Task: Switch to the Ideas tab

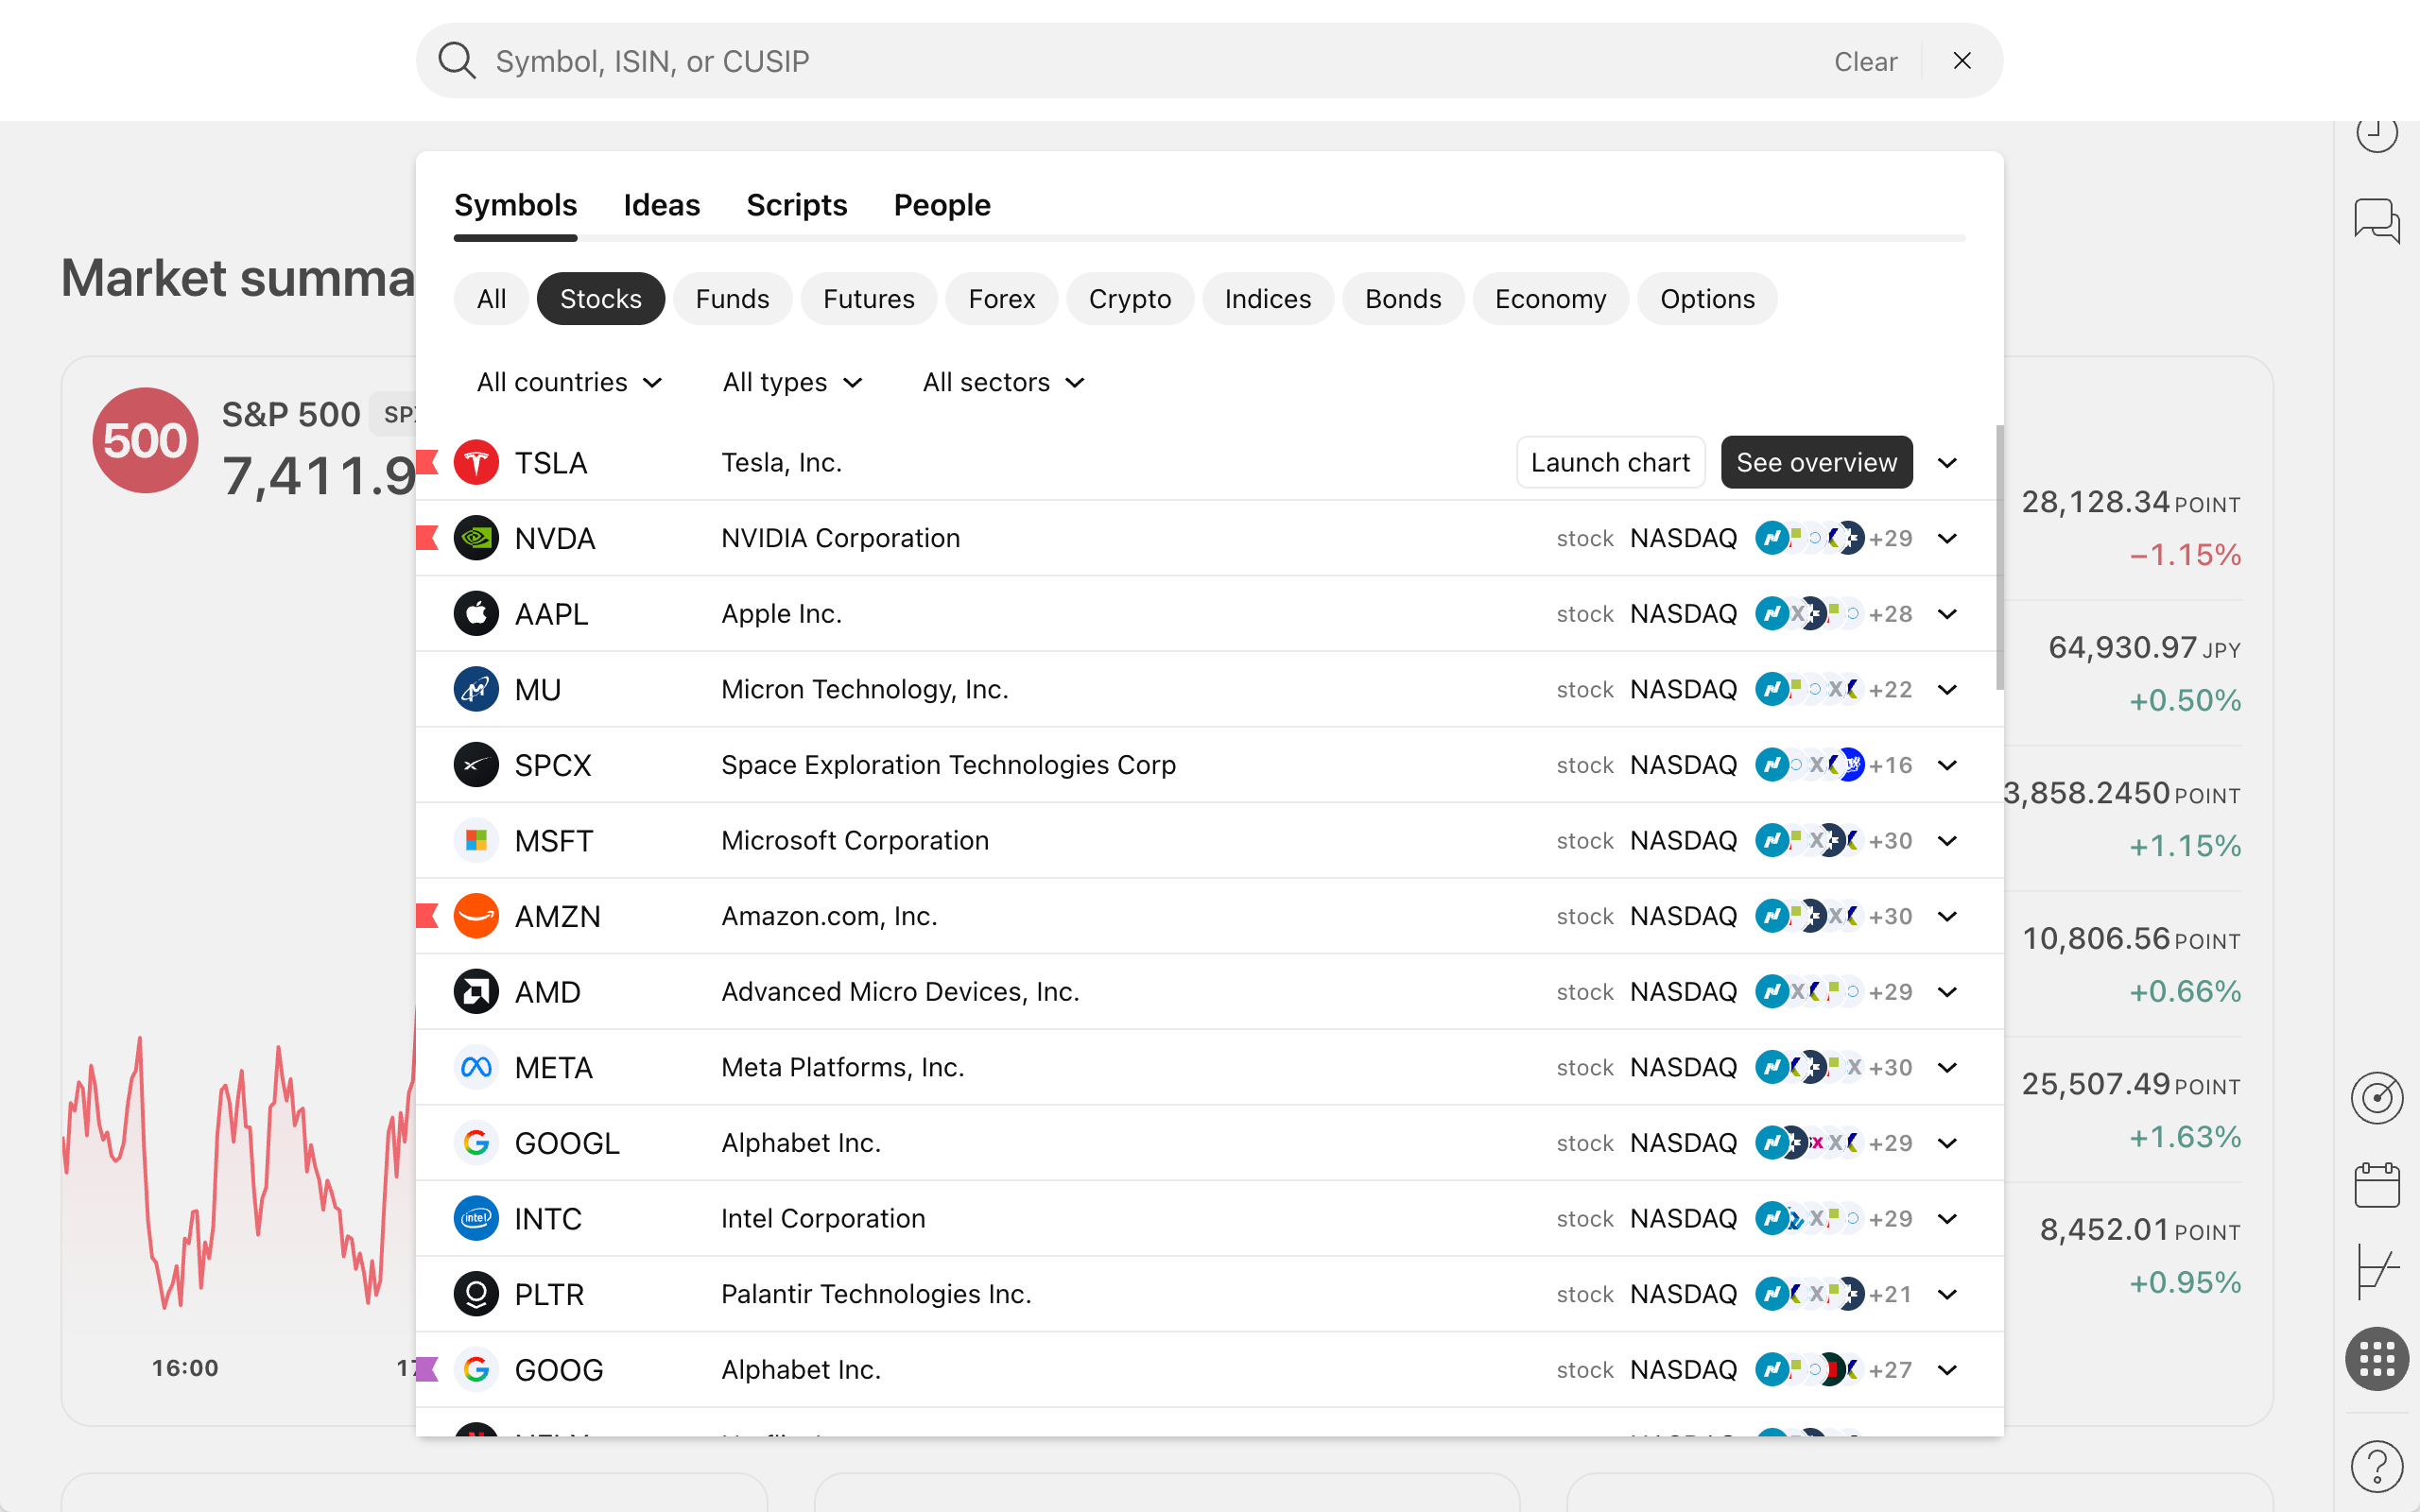Action: pyautogui.click(x=662, y=205)
